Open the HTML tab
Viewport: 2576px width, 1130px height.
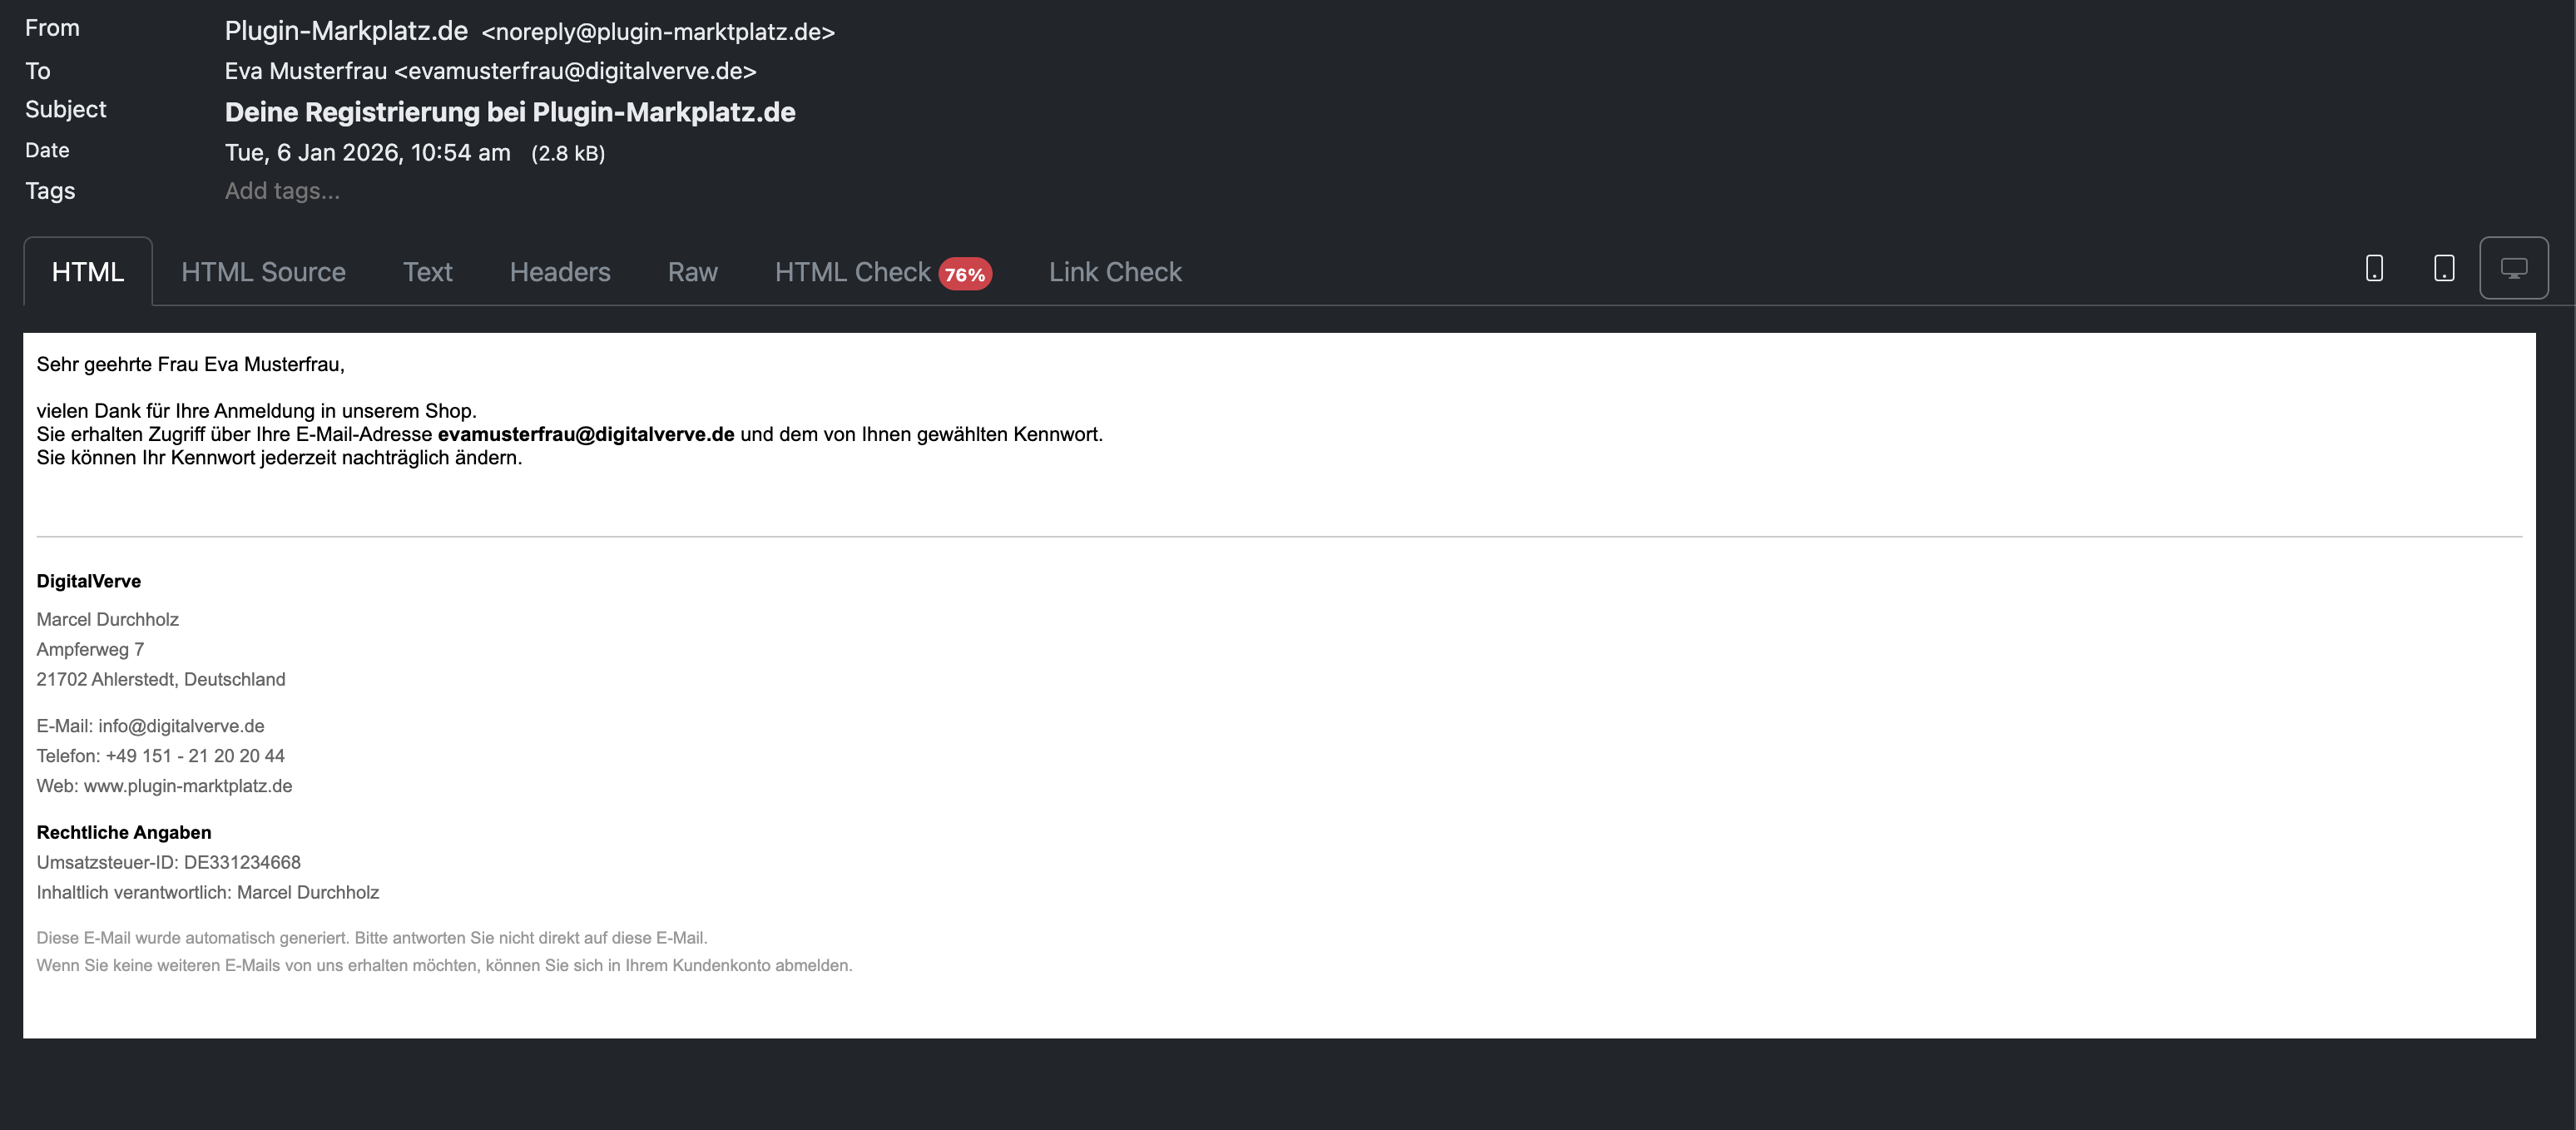coord(88,272)
